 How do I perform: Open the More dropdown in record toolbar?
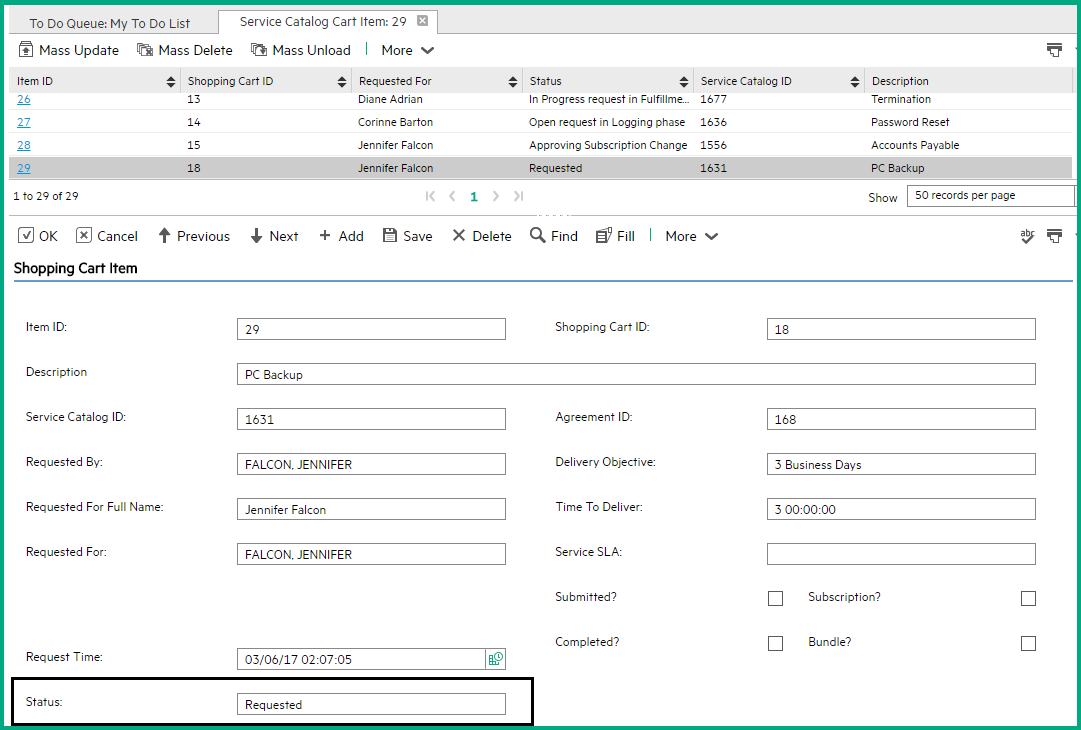[691, 236]
